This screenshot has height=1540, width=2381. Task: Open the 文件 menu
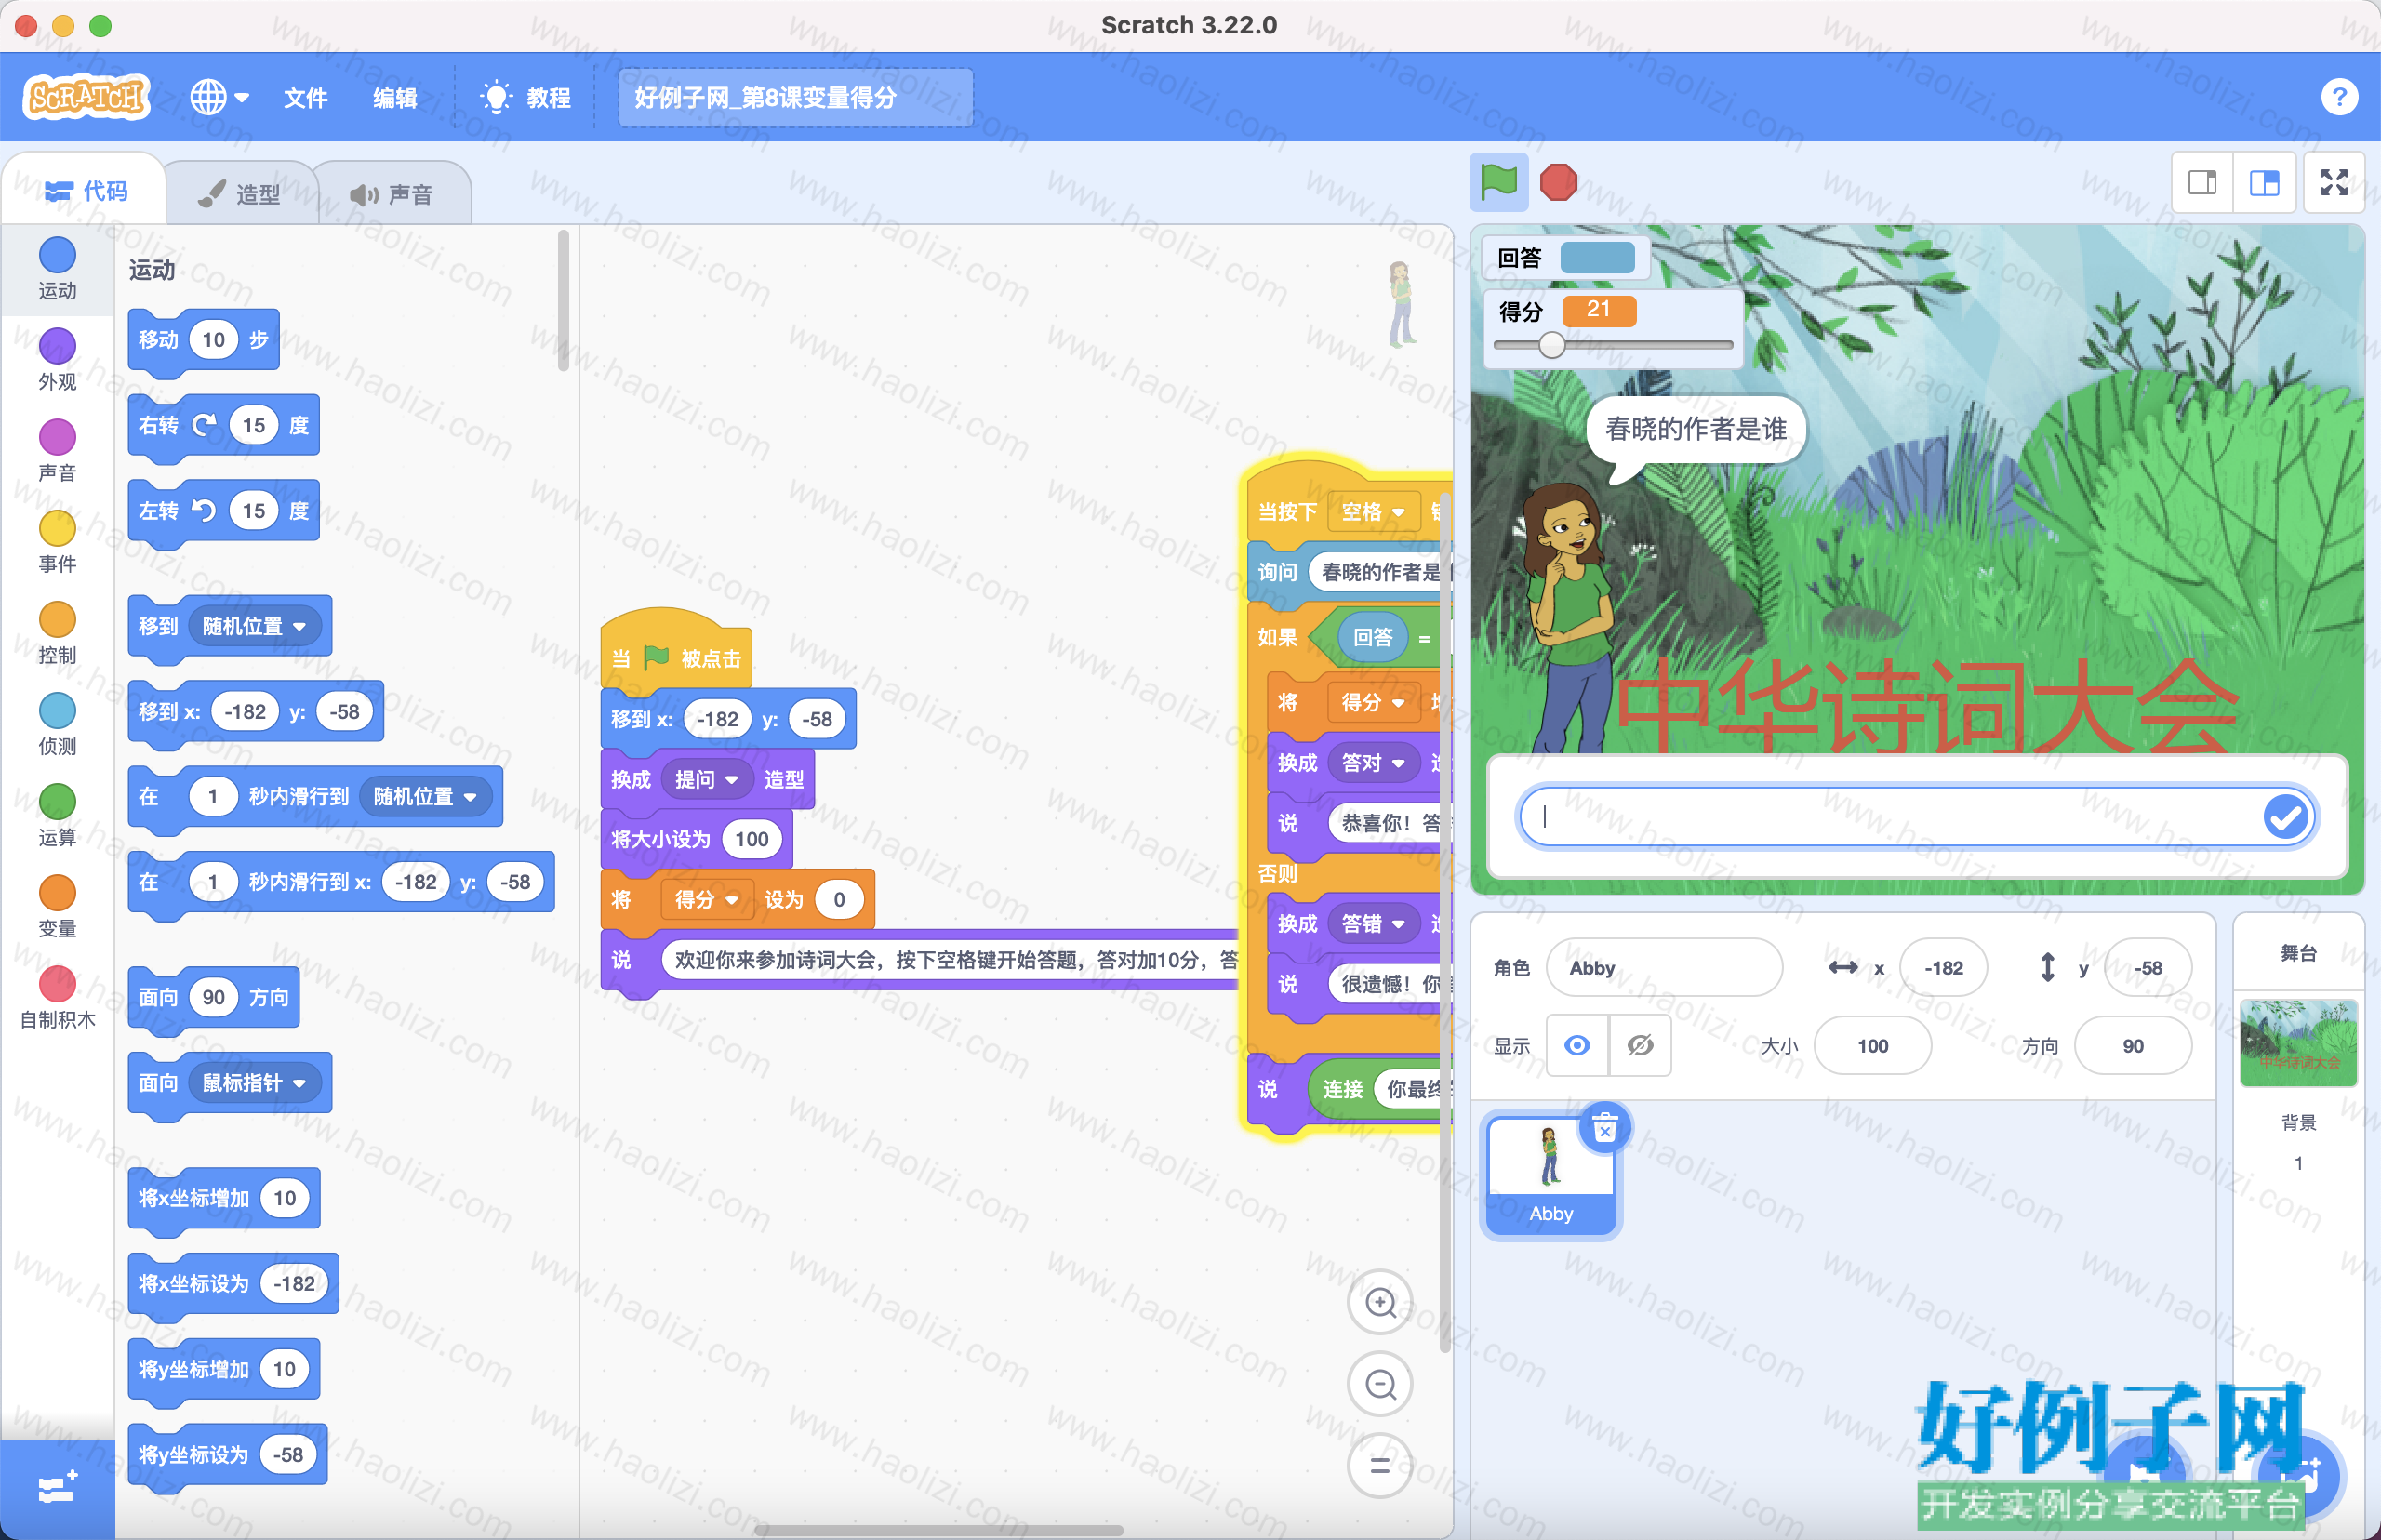coord(305,97)
